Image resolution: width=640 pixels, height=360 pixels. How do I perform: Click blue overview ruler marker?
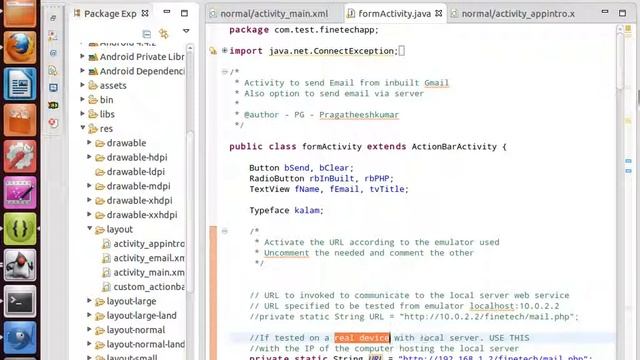click(628, 161)
